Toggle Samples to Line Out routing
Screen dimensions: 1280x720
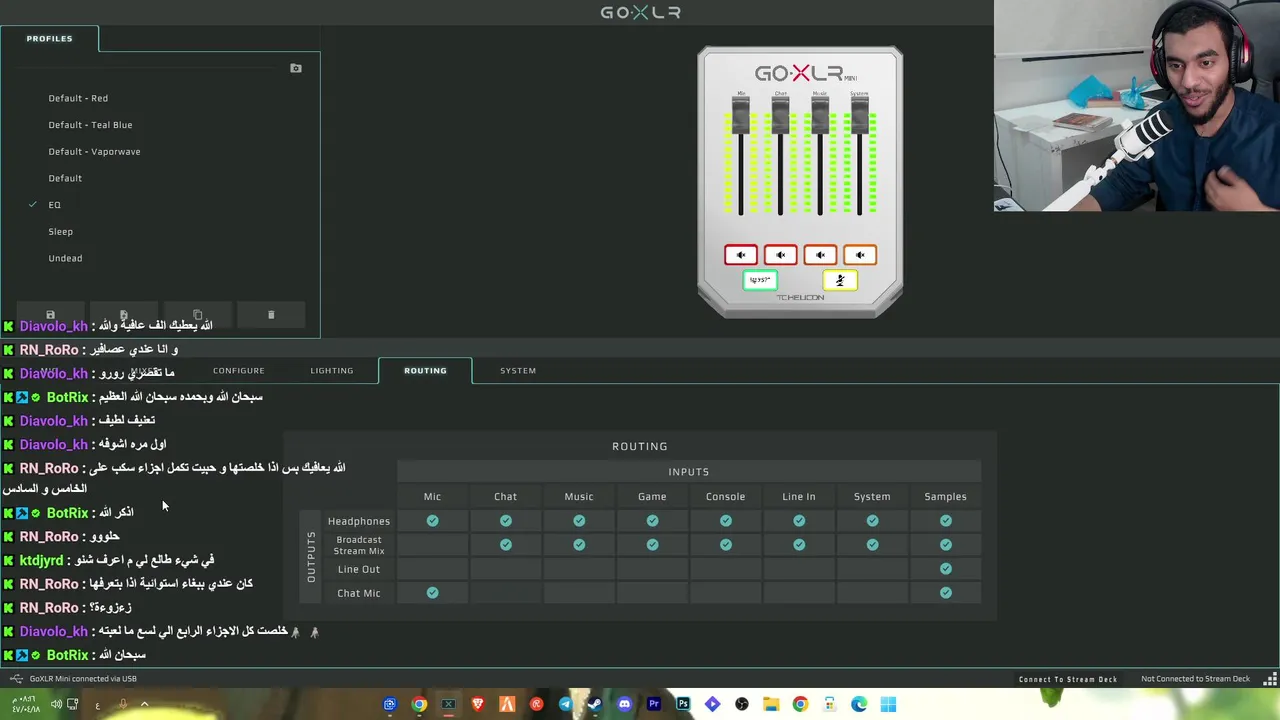point(946,569)
